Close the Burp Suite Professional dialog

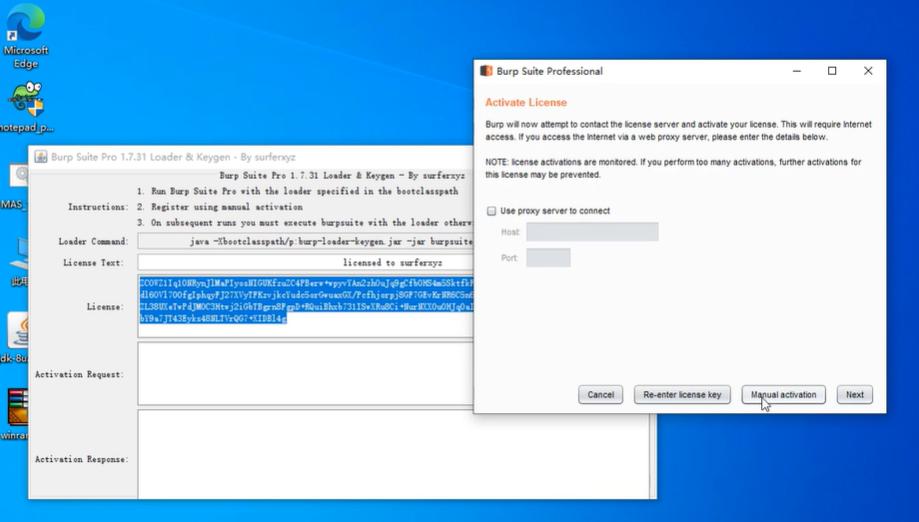coord(868,71)
